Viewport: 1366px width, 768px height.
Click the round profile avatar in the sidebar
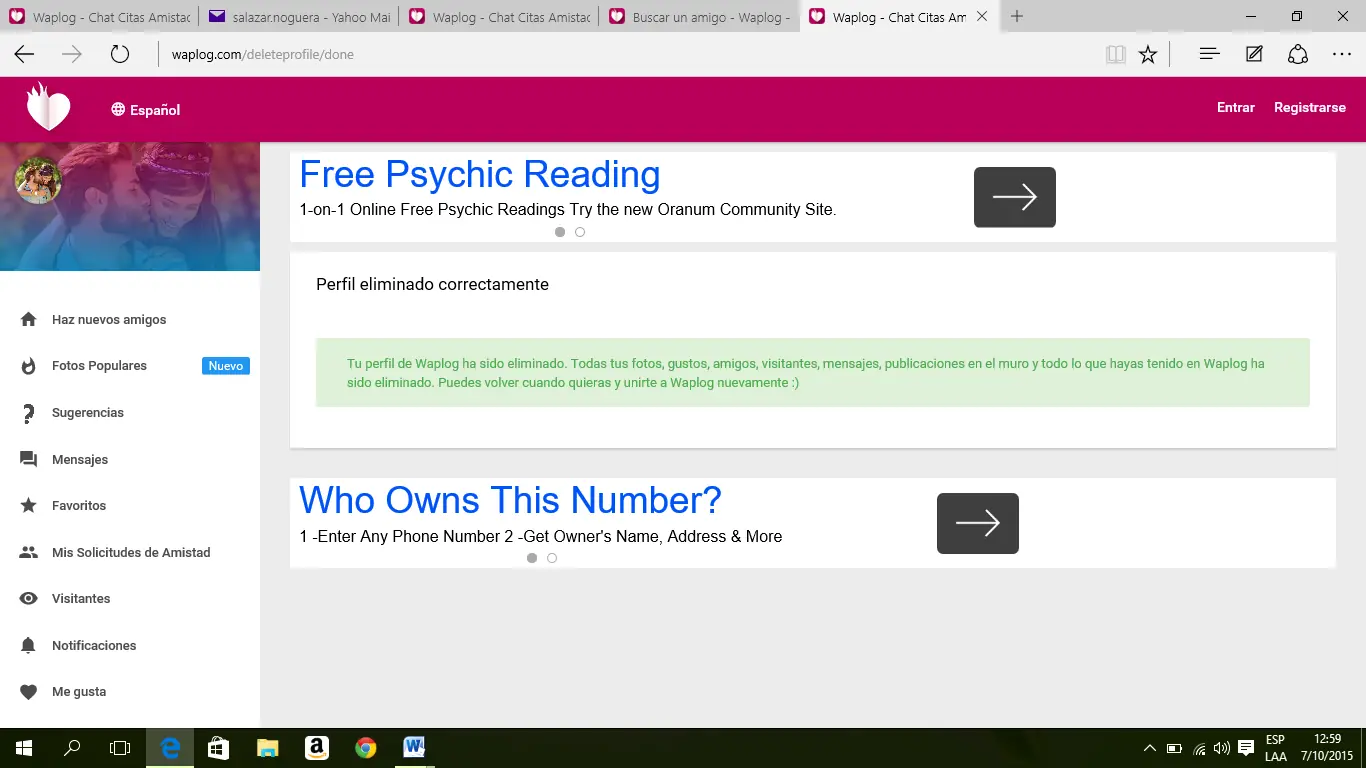point(38,181)
